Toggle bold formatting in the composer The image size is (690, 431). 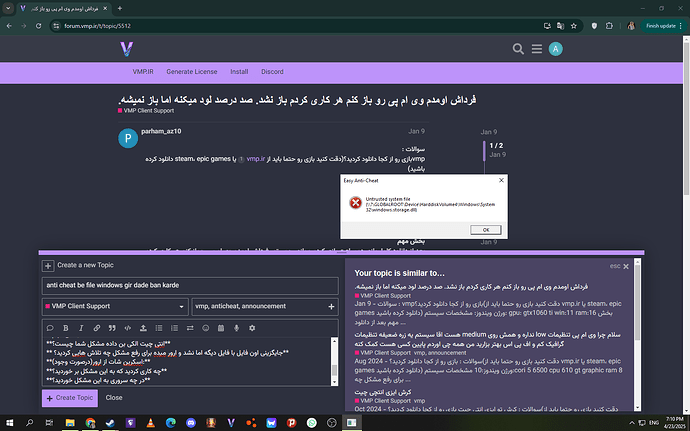click(x=66, y=328)
